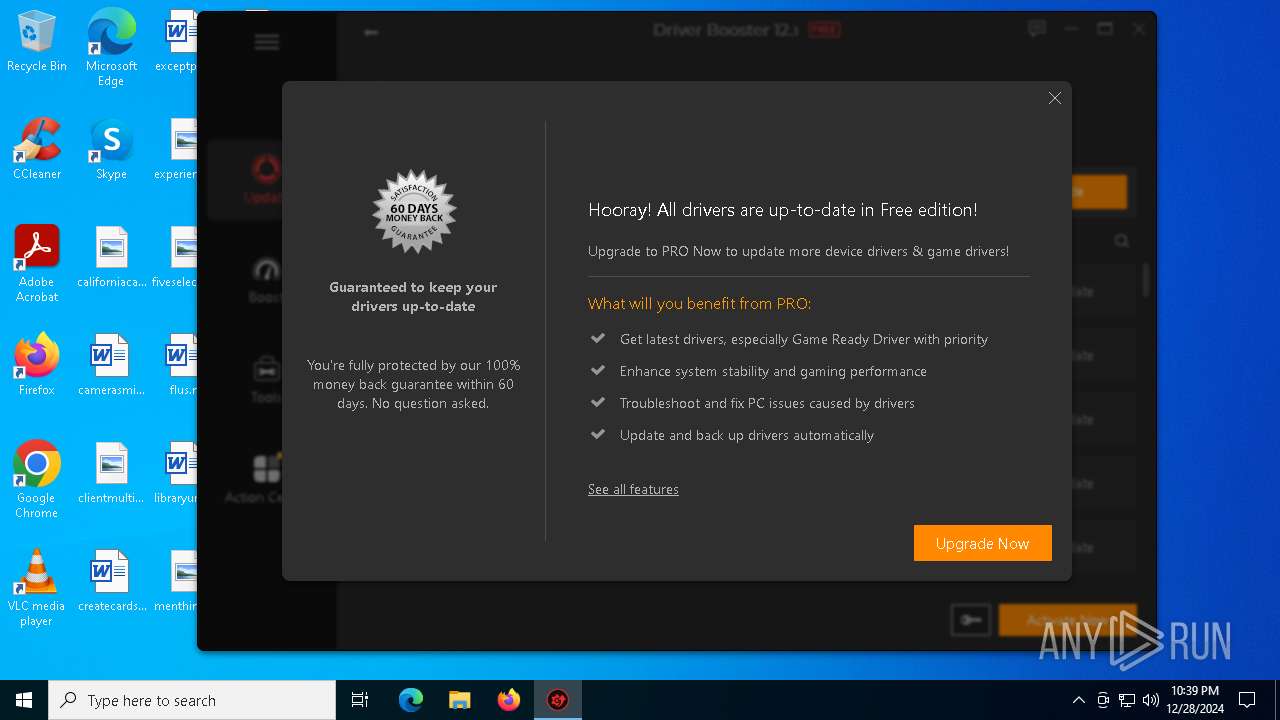Show hidden system tray icons

coord(1078,700)
